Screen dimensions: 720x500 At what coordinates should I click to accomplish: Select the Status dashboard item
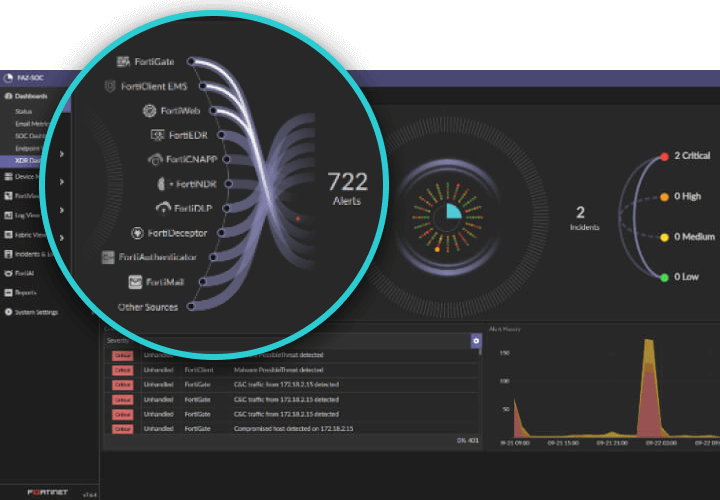[23, 112]
